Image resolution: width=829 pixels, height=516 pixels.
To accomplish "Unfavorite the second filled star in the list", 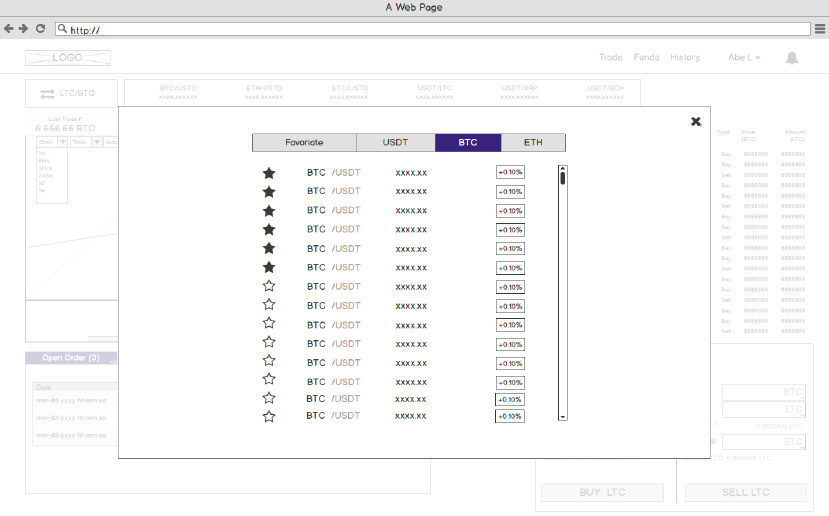I will point(269,191).
